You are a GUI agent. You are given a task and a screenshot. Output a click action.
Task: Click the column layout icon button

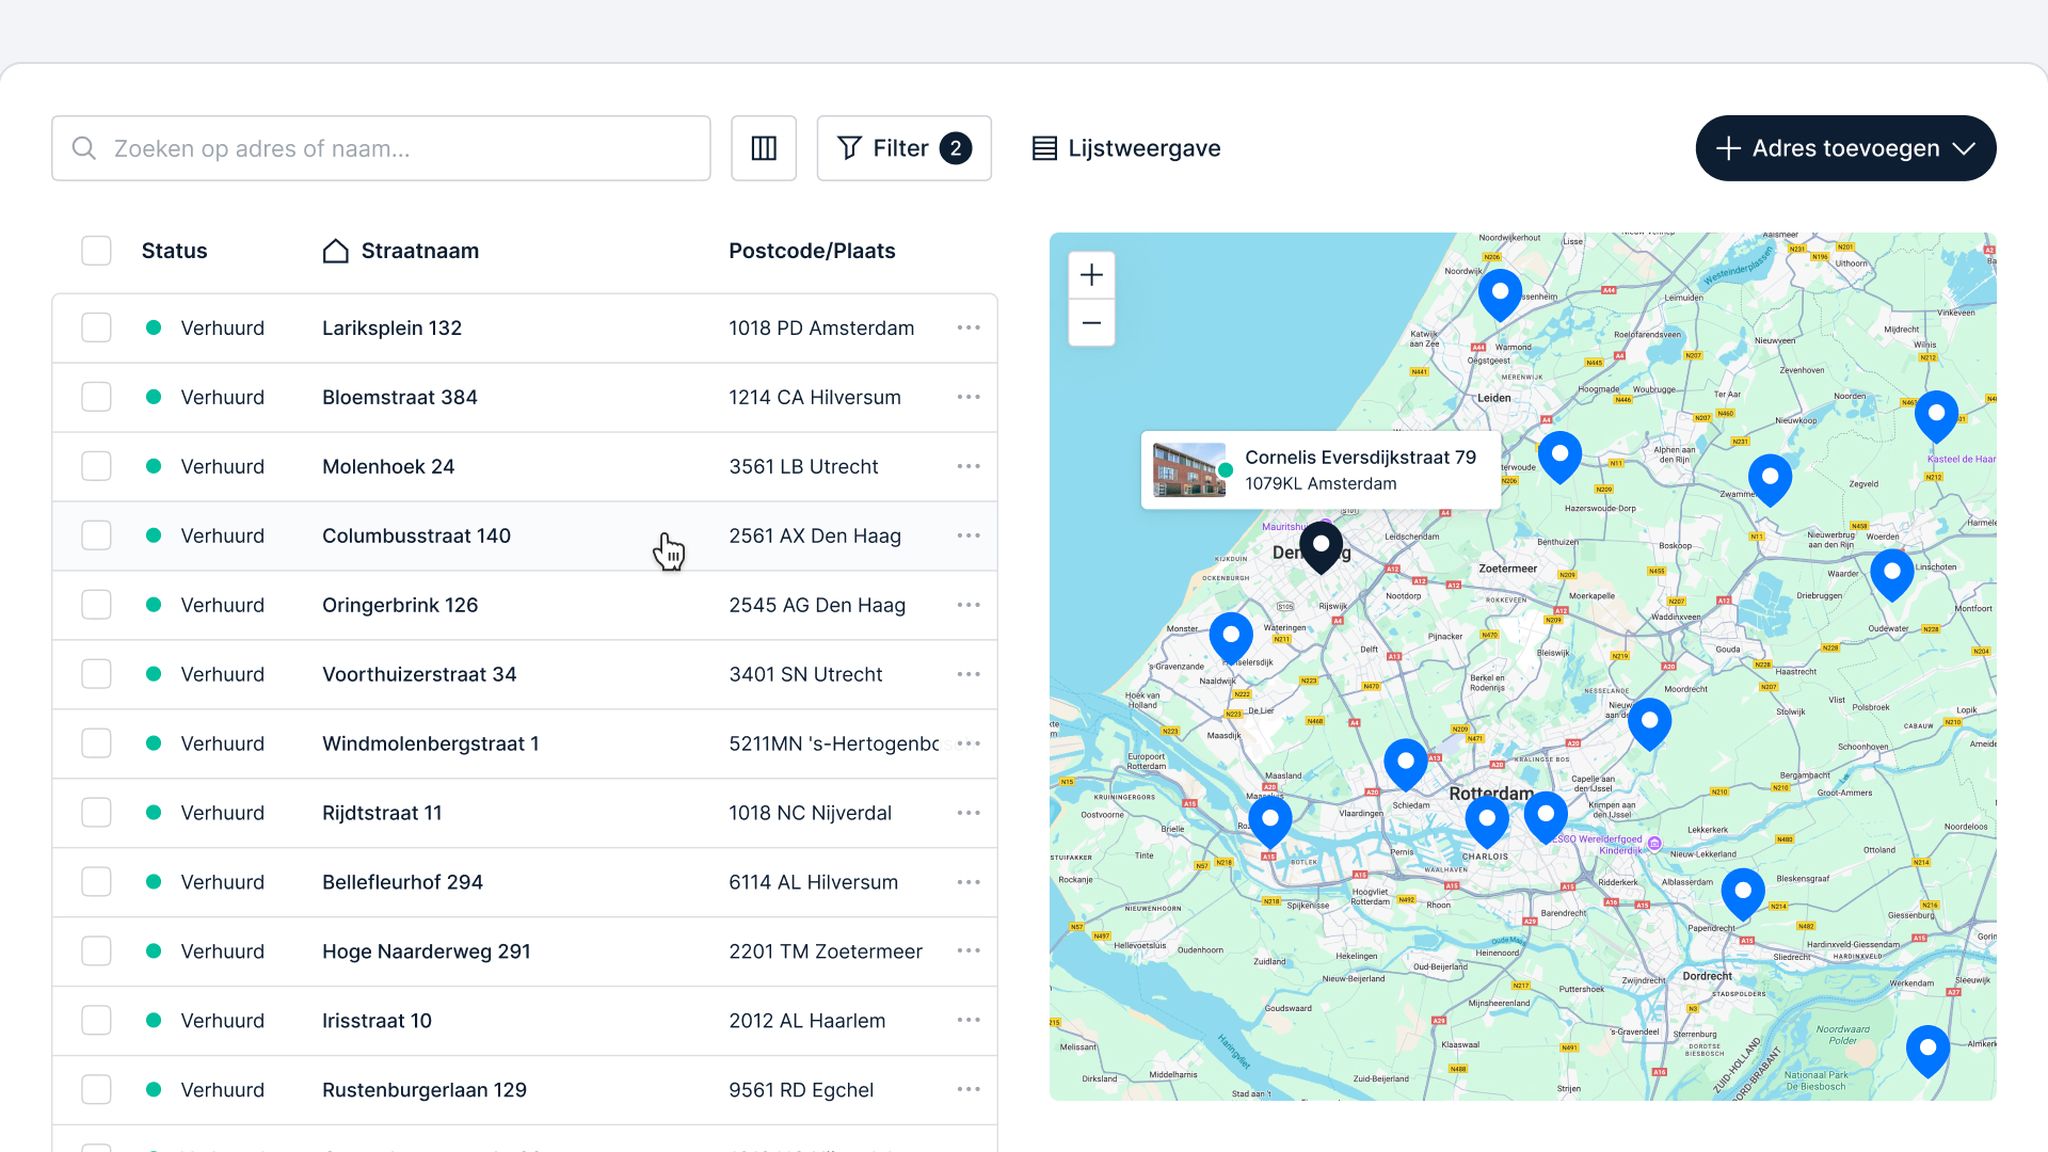click(x=763, y=148)
